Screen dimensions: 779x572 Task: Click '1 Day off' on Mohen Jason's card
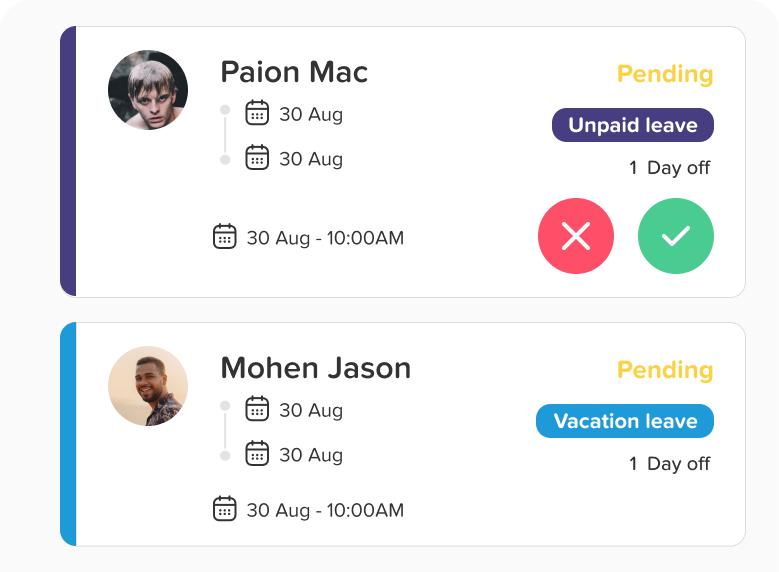669,464
